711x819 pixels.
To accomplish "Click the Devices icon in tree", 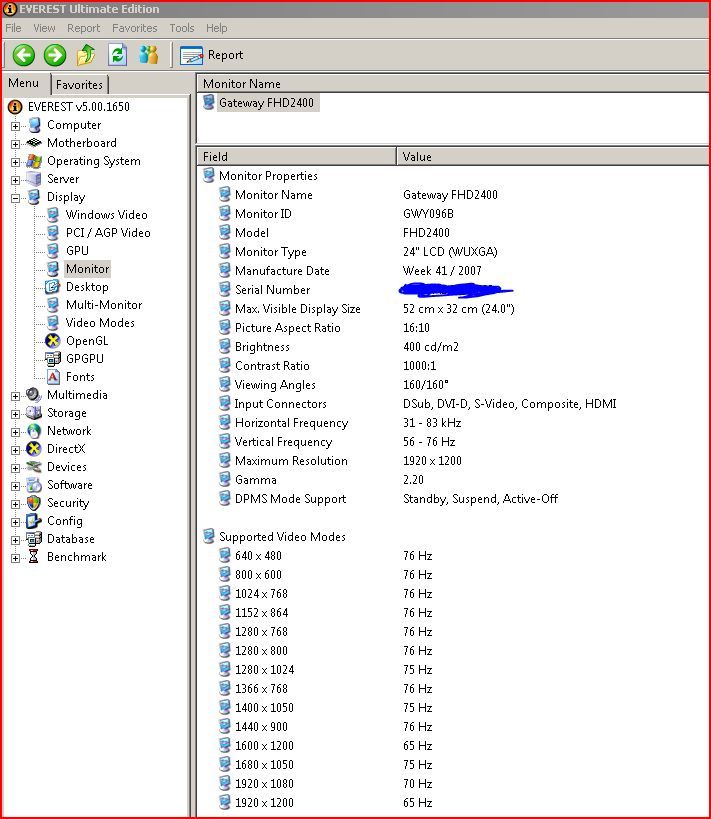I will (34, 467).
